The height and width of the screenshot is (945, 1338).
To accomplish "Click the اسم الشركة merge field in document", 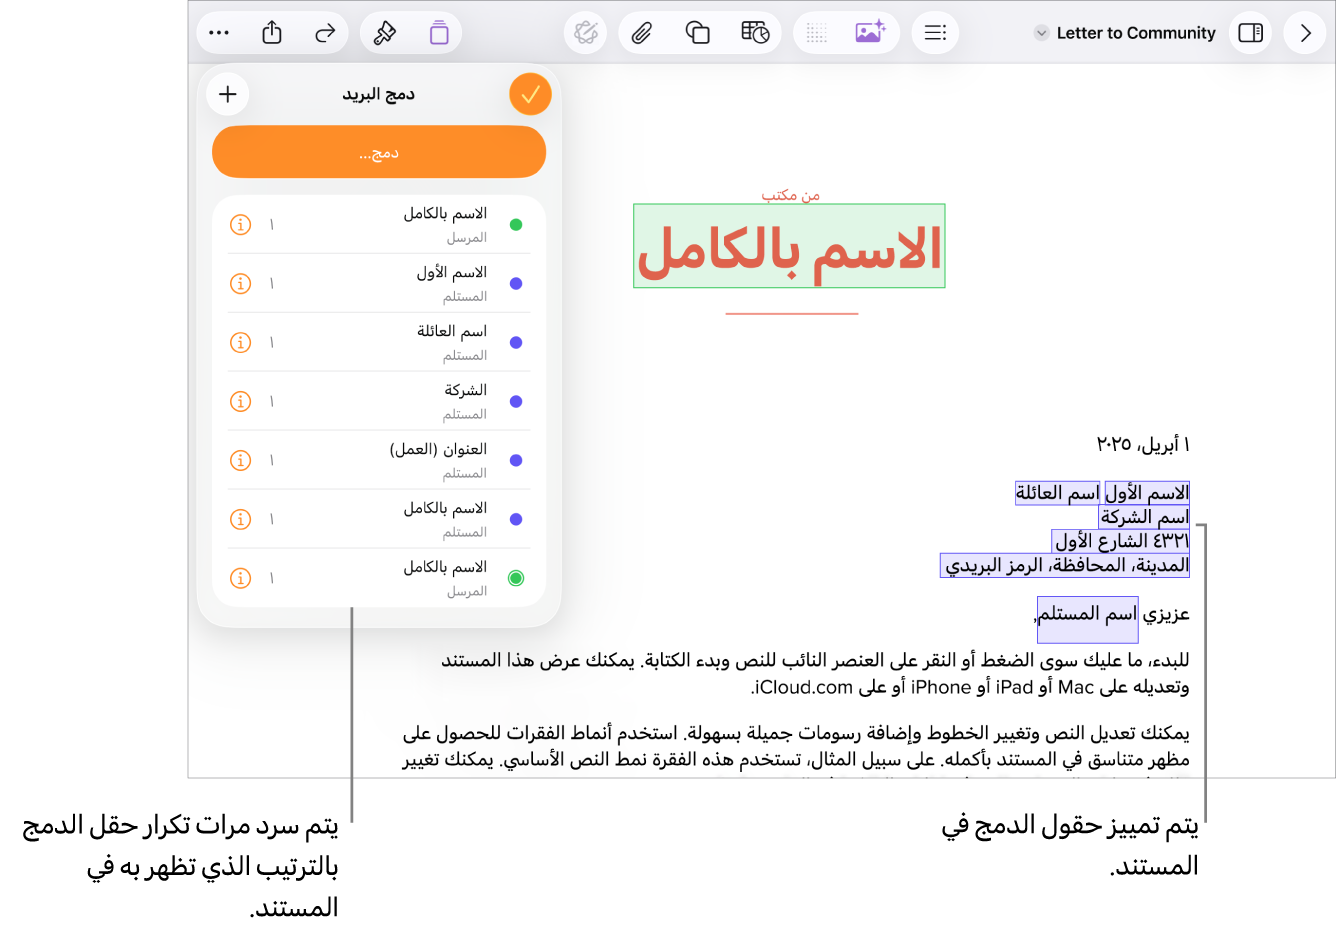I will click(x=1144, y=516).
